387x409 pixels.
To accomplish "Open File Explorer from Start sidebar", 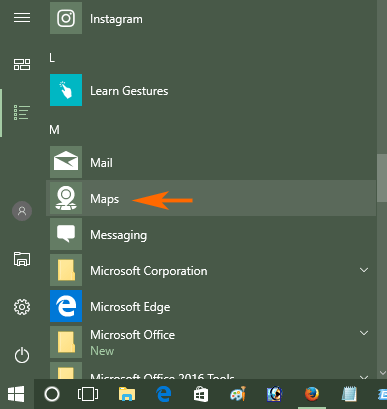I will click(22, 259).
